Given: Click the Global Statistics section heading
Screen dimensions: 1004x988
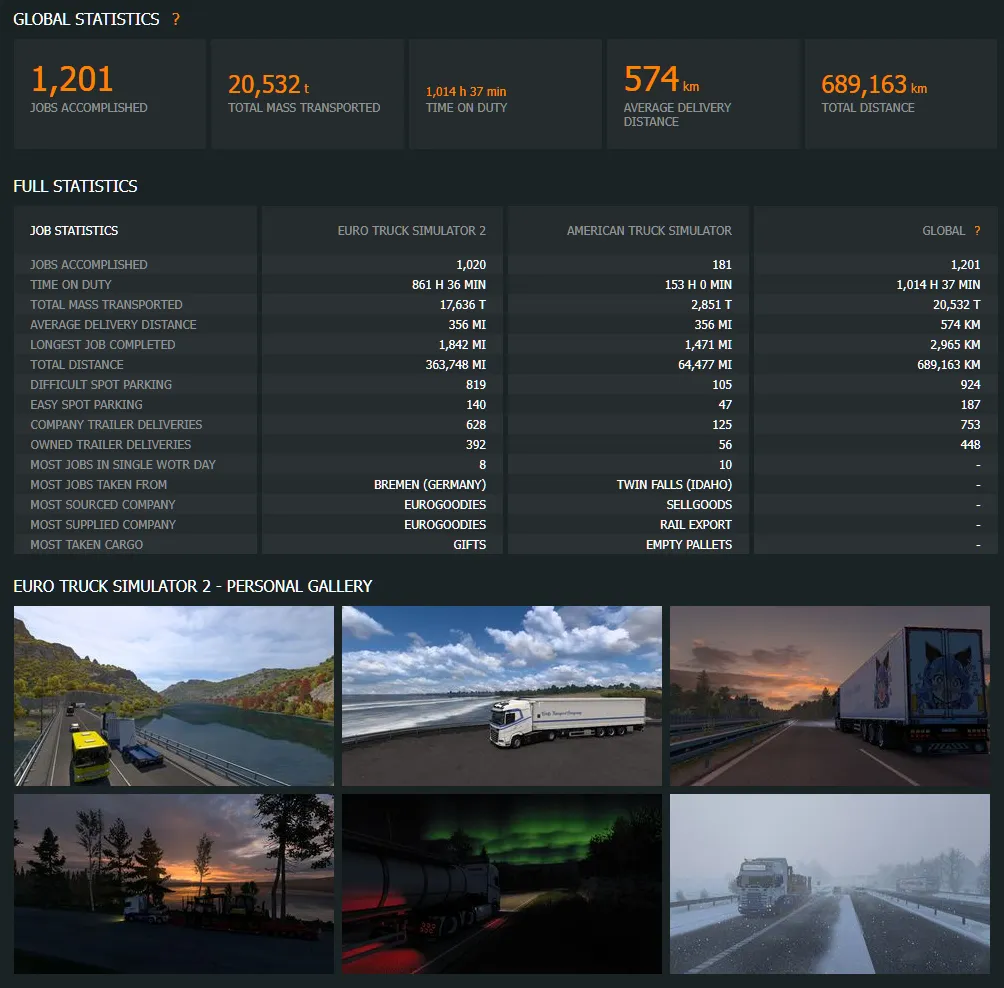Looking at the screenshot, I should pos(86,19).
